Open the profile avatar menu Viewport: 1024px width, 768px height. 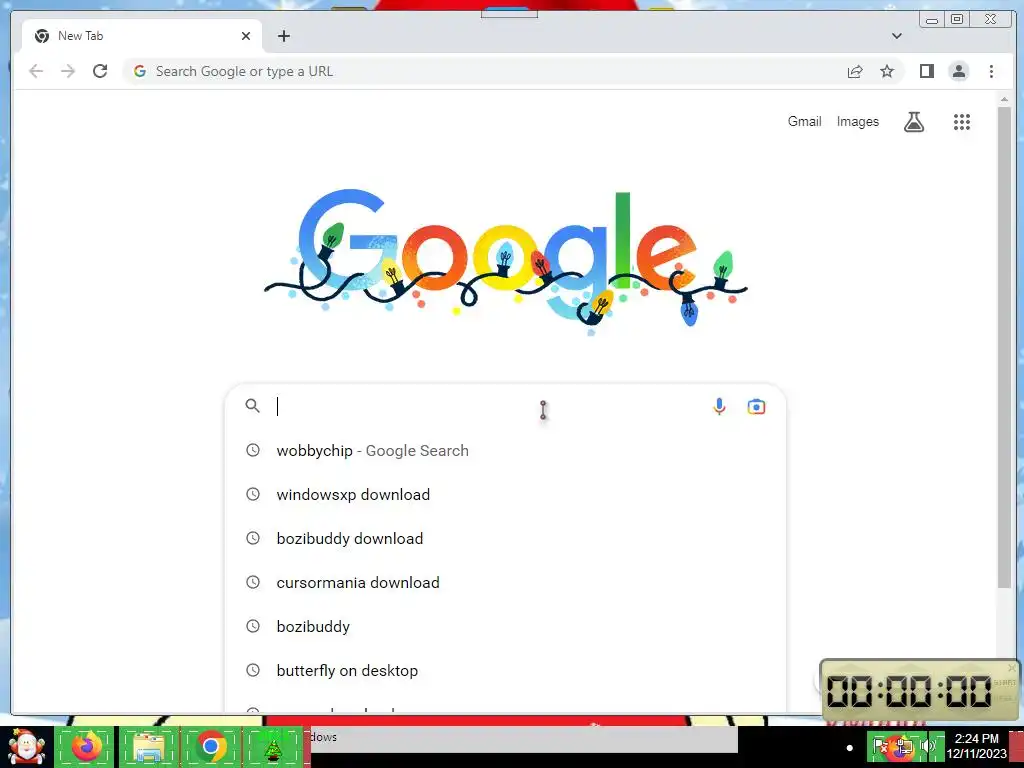pos(959,71)
